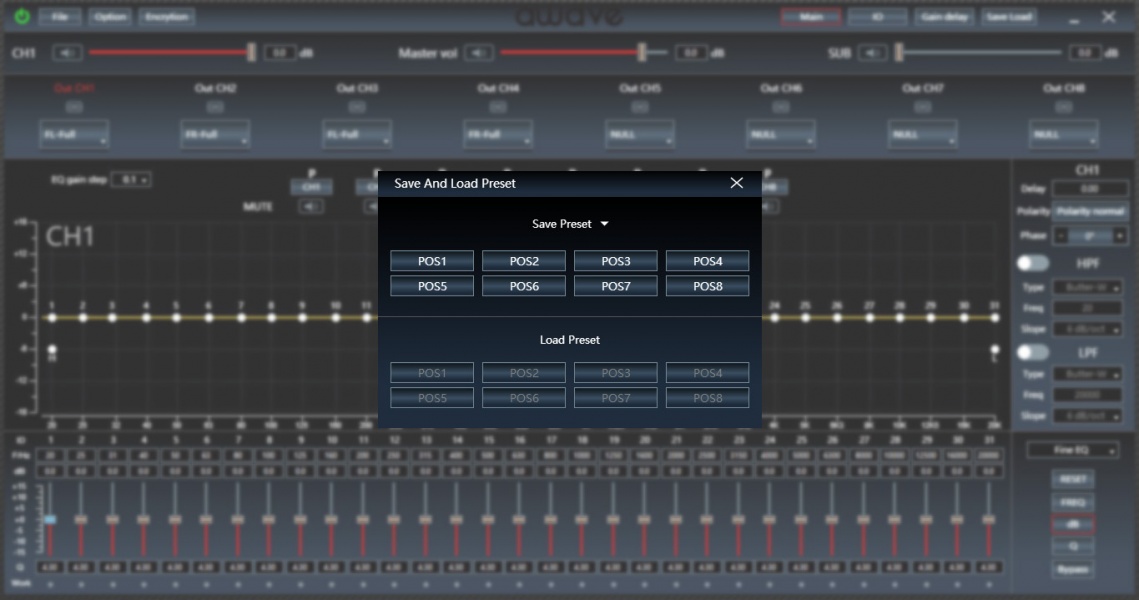
Task: Click the link icon under Out CH2
Action: click(215, 107)
